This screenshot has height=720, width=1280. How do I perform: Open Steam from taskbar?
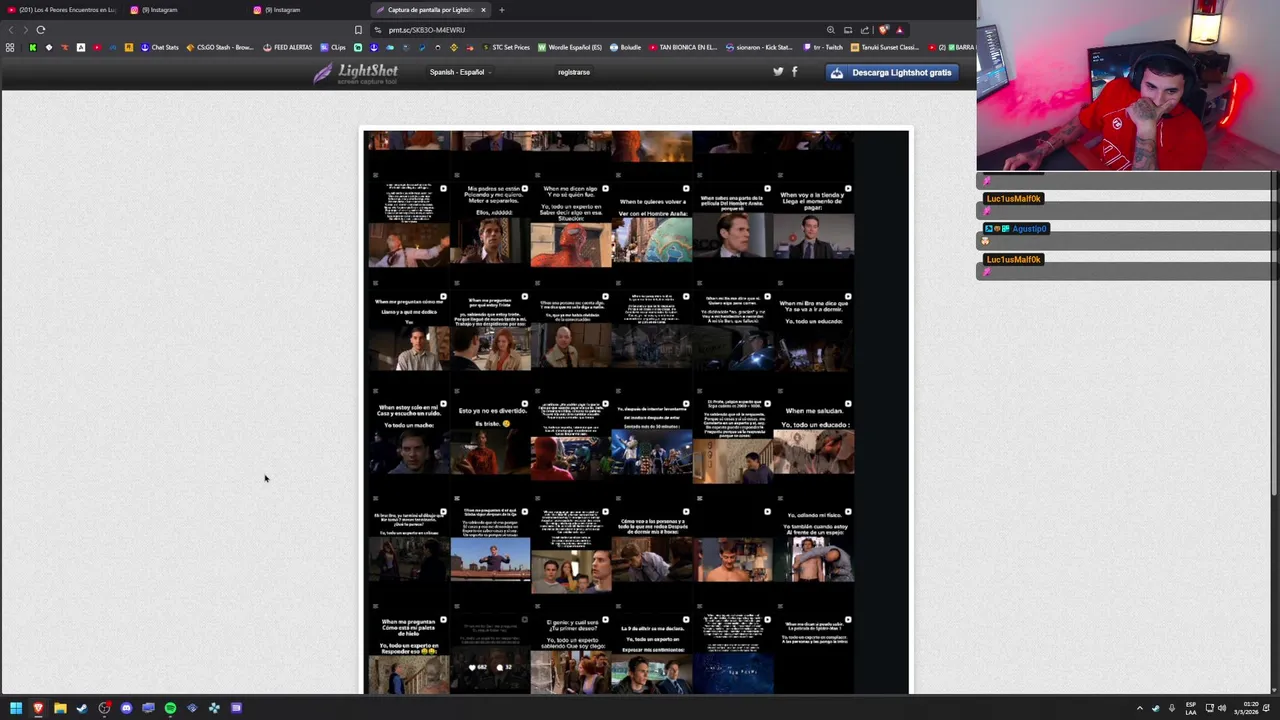[x=82, y=708]
